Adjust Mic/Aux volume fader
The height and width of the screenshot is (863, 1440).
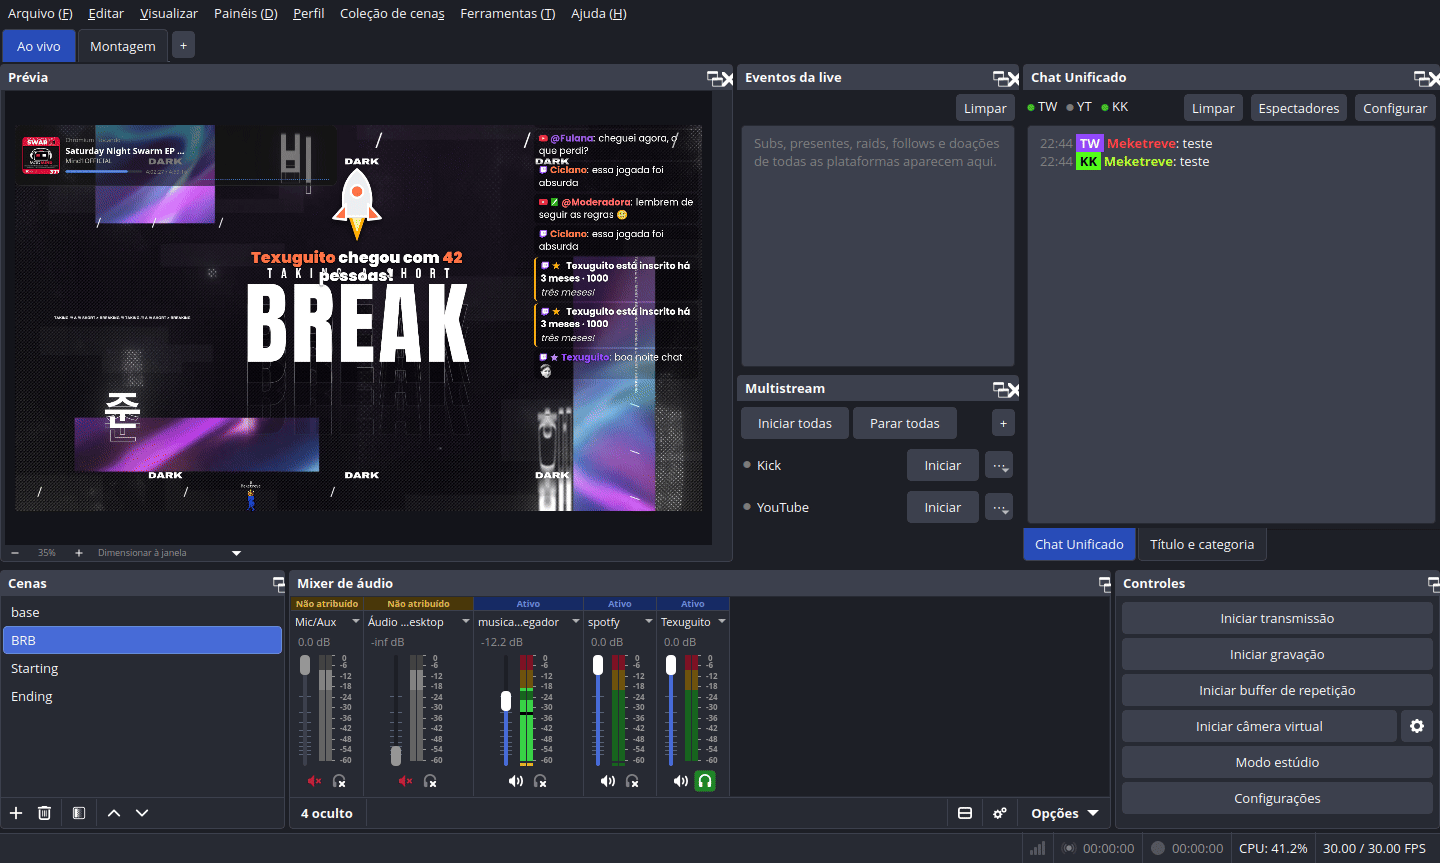coord(305,666)
